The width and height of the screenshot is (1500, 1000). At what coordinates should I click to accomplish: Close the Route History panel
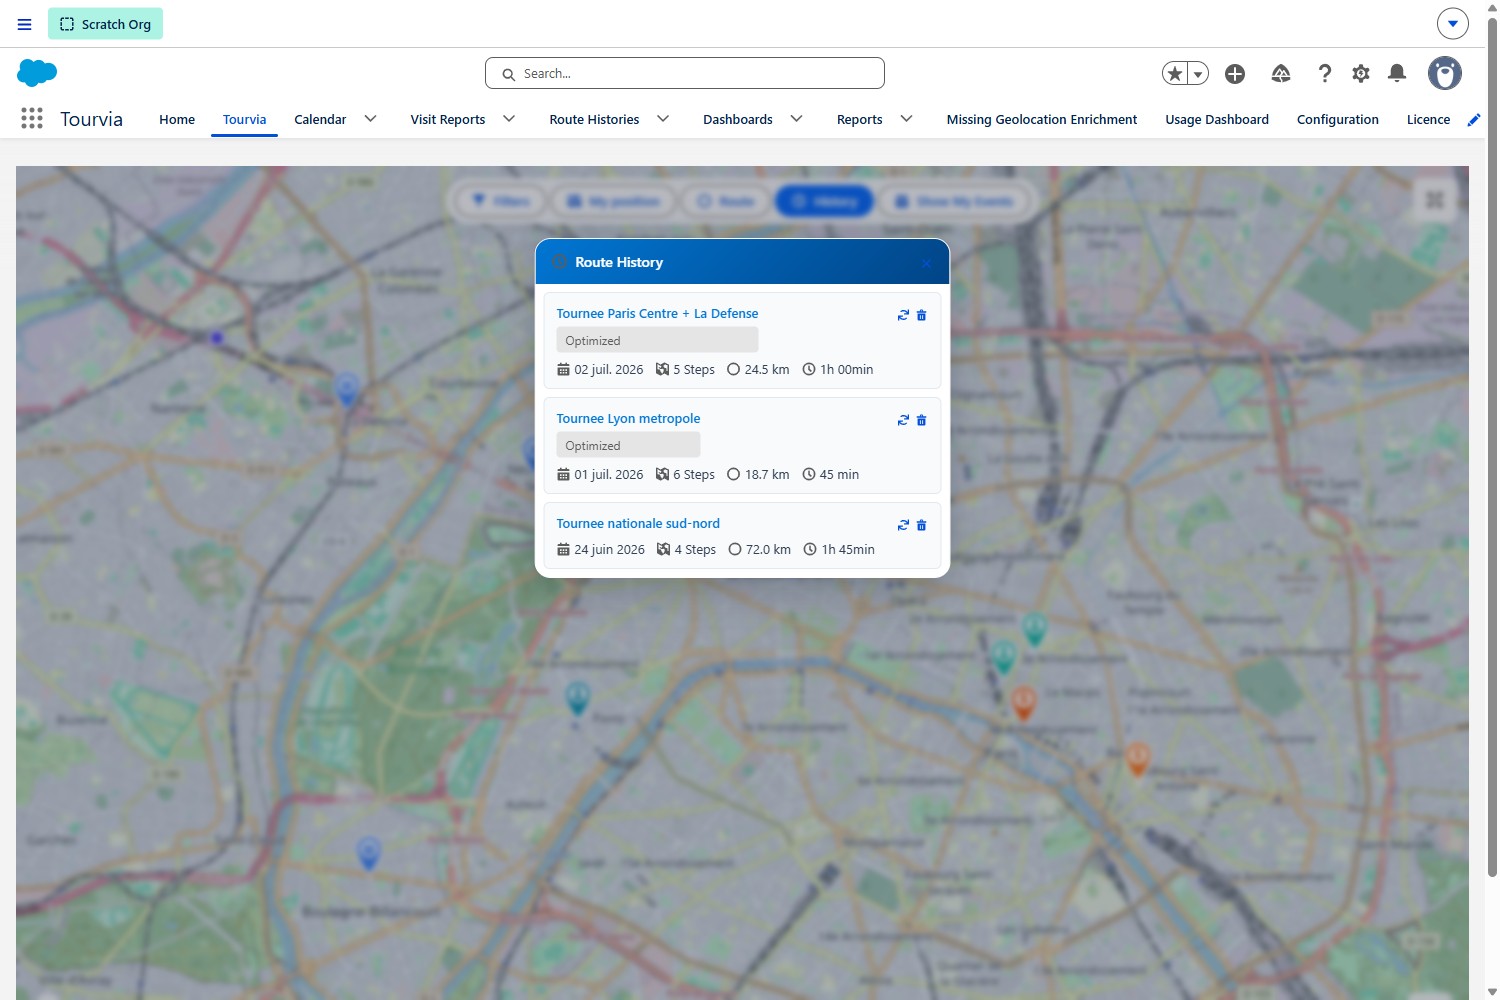927,263
